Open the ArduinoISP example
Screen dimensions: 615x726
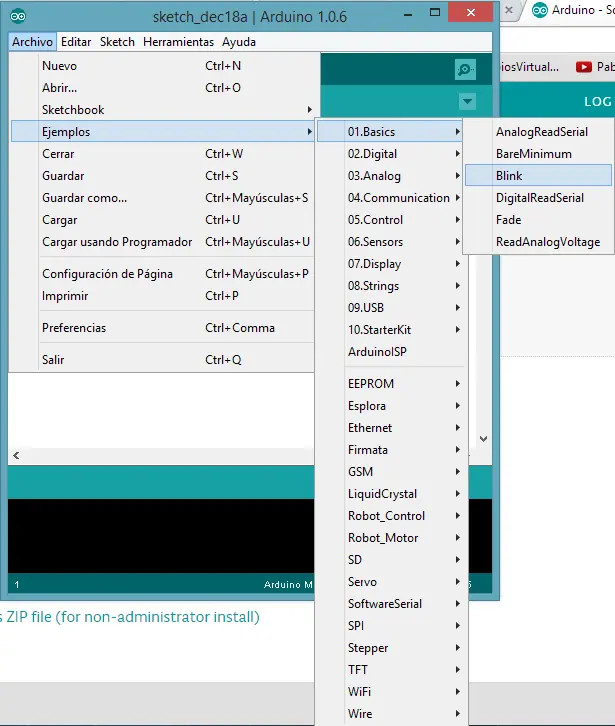coord(390,352)
